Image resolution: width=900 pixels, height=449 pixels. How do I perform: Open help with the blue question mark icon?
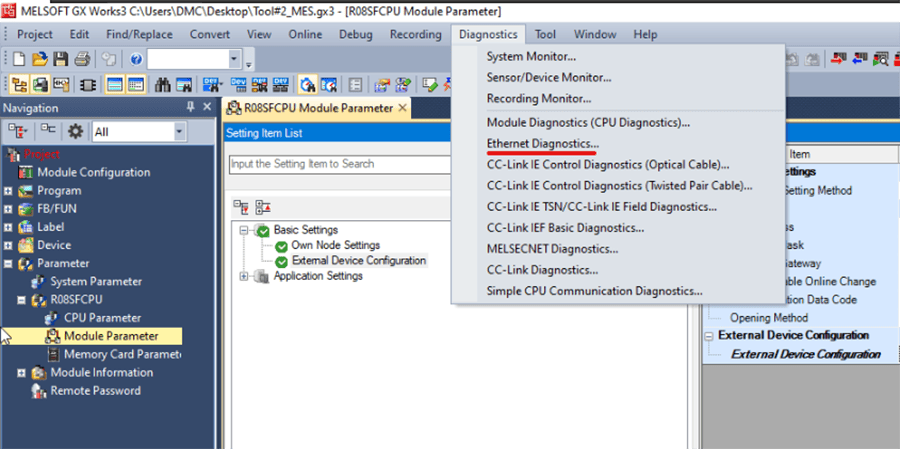136,59
